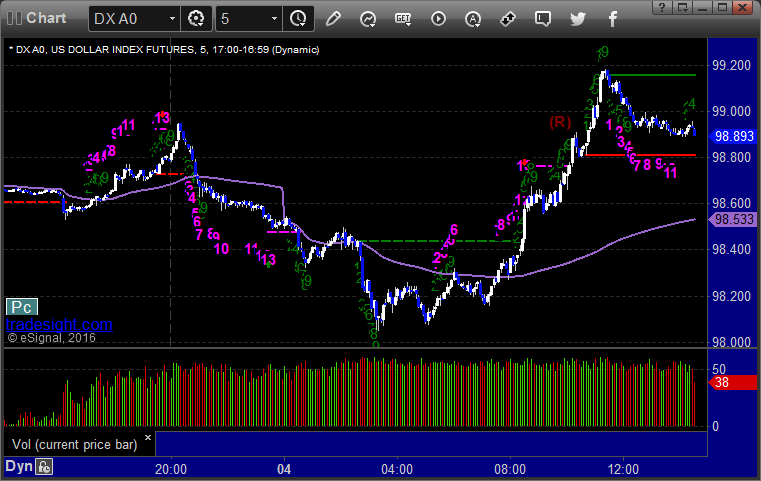Click the 98.533 moving average marker

pos(733,219)
